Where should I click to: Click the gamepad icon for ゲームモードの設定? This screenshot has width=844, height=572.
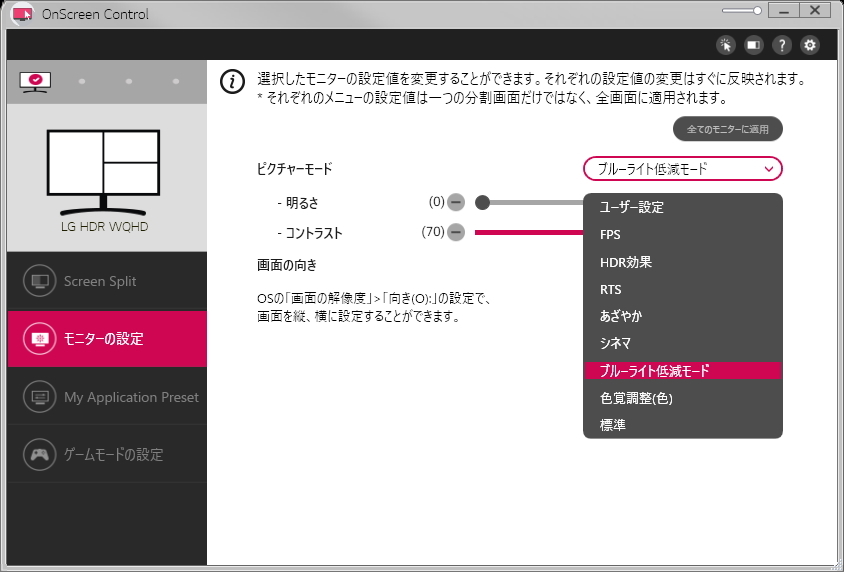click(x=40, y=455)
